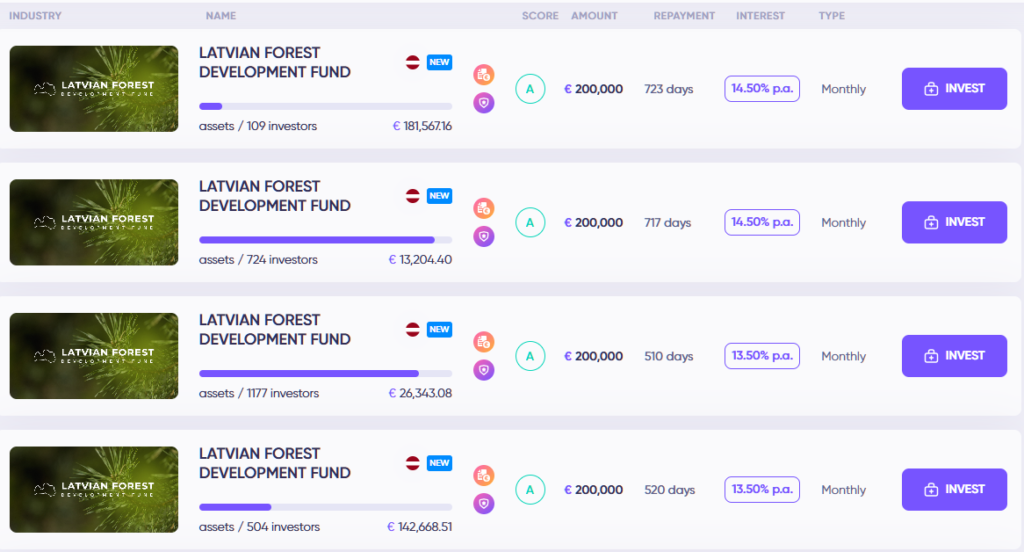Click remaining amount € 26,343.08
Viewport: 1024px width, 552px height.
tap(420, 393)
